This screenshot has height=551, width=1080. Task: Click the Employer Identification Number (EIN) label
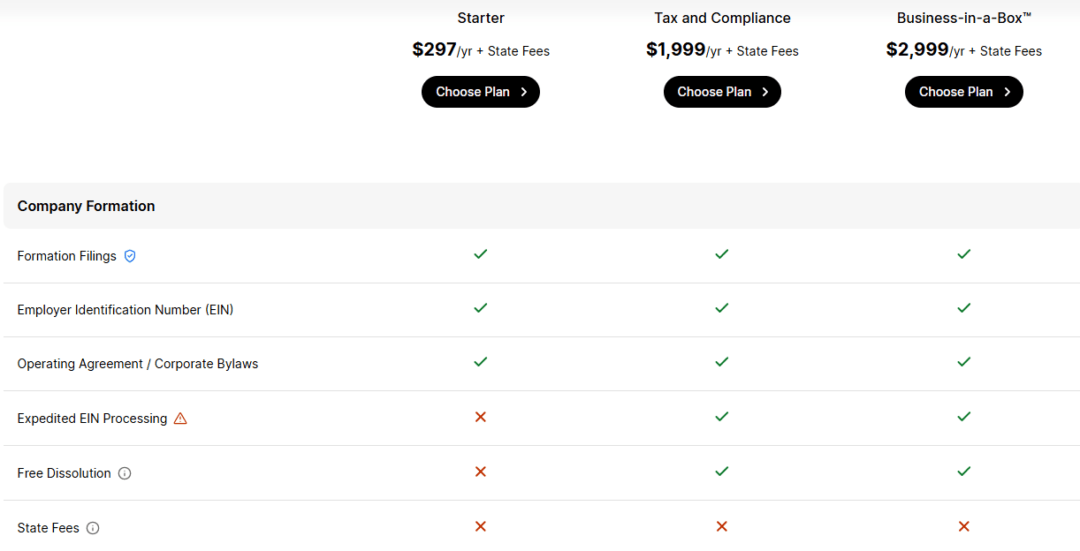point(125,310)
